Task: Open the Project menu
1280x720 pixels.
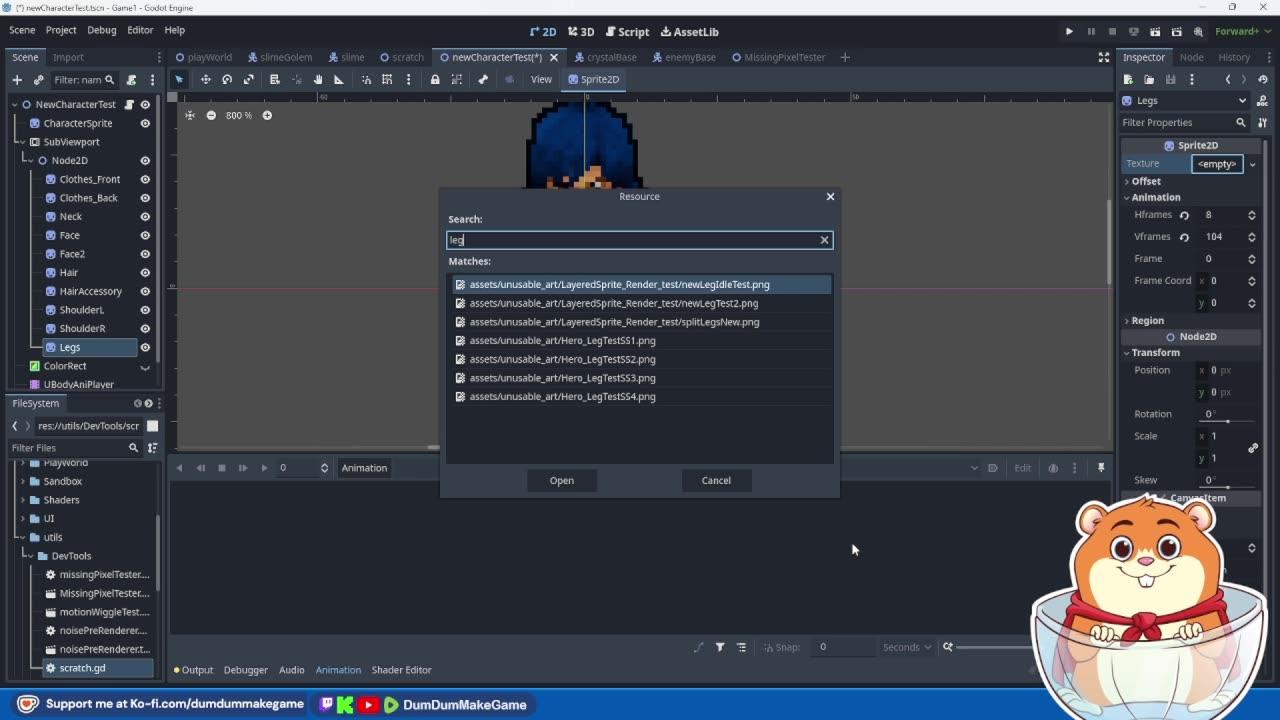Action: point(61,30)
